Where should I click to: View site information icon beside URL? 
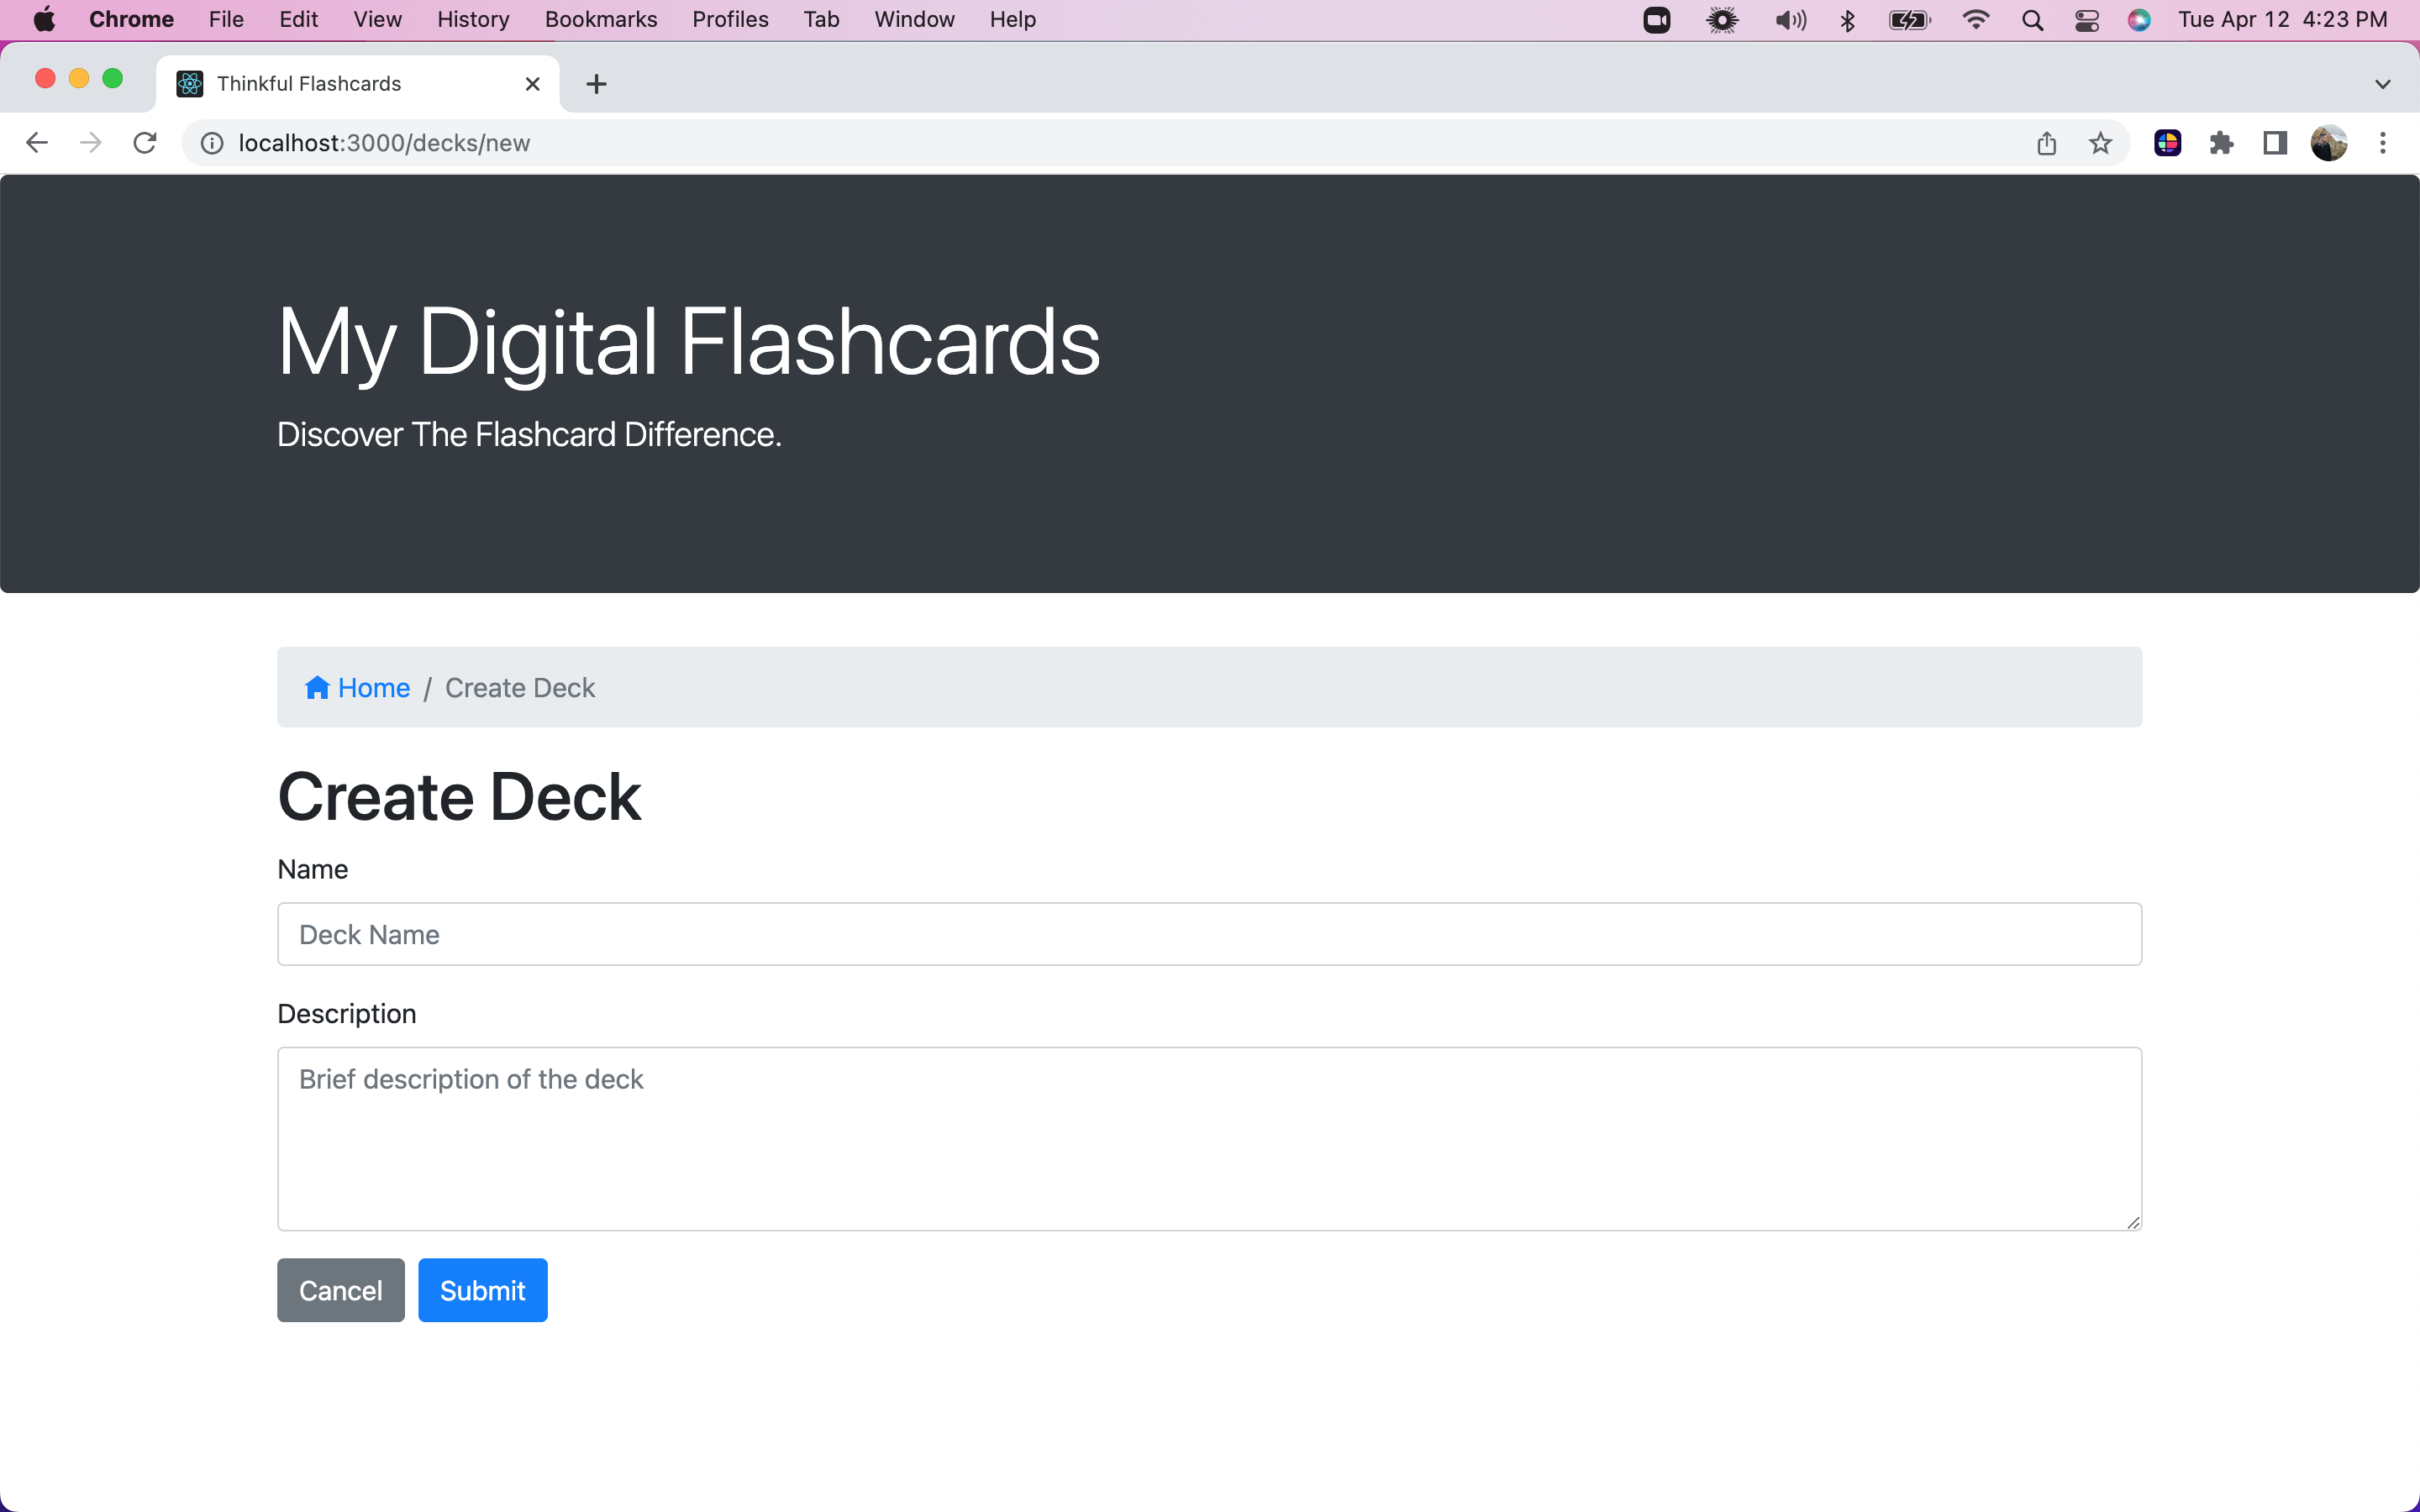point(212,143)
